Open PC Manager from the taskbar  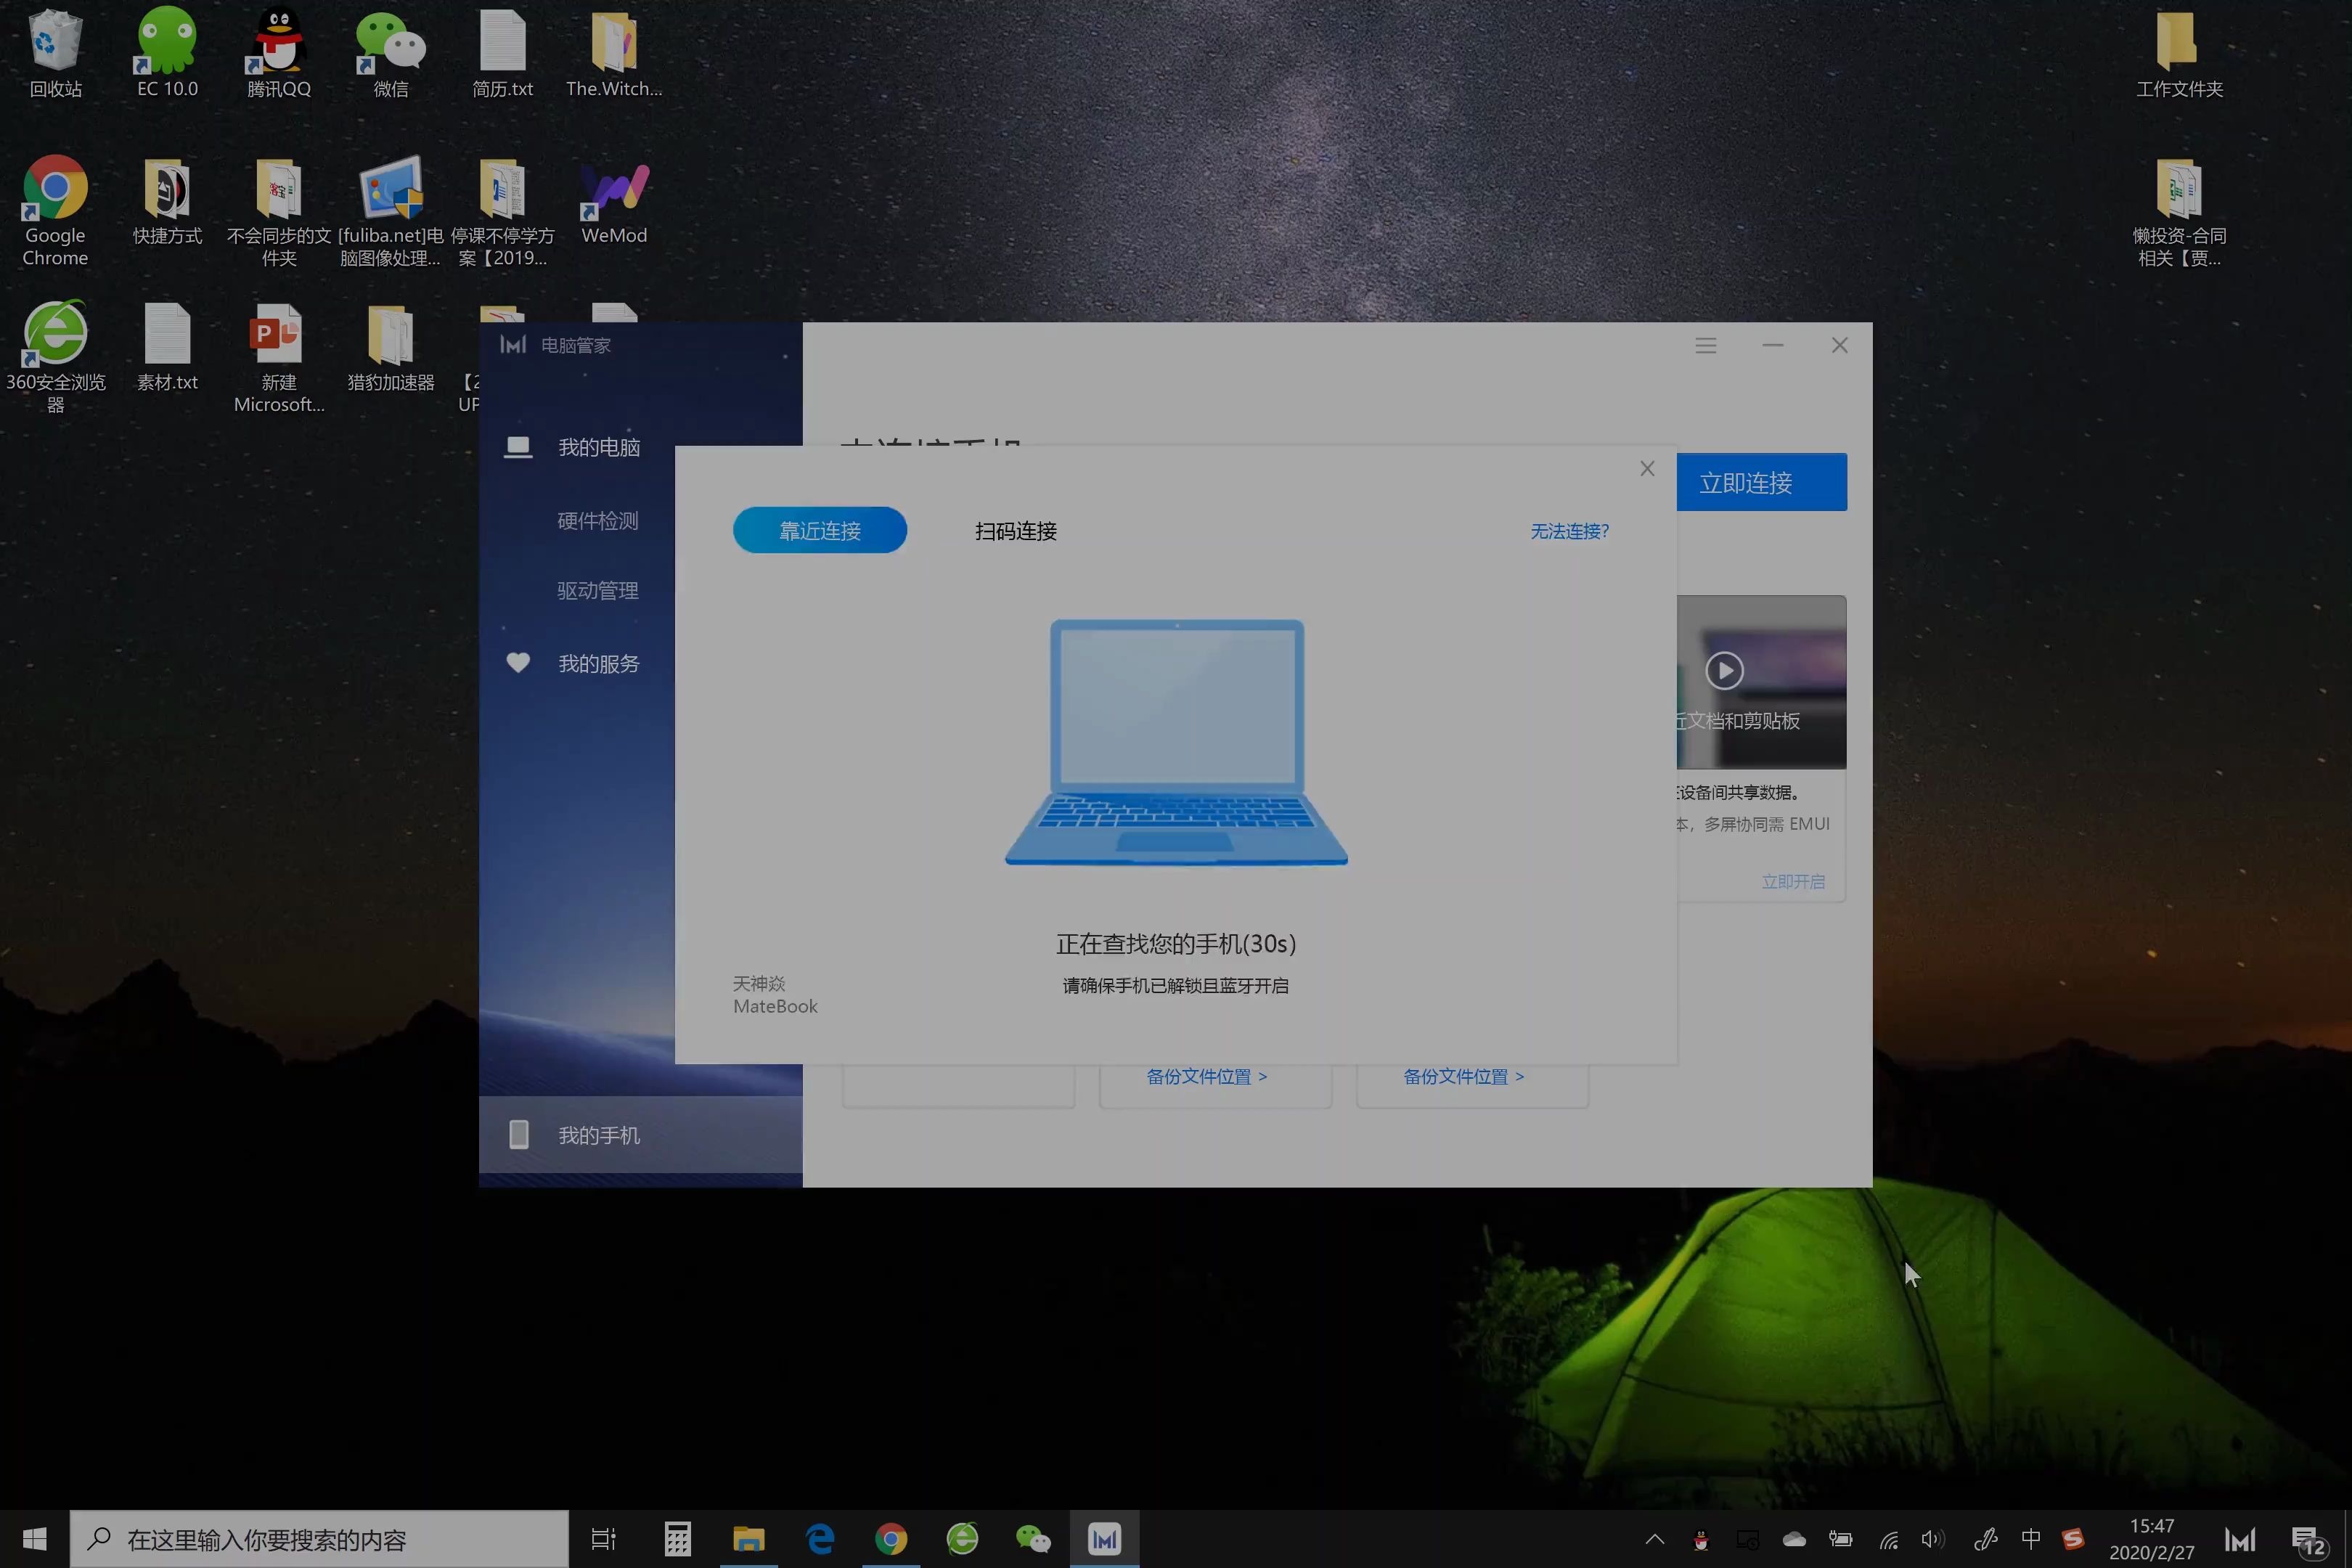[1104, 1539]
